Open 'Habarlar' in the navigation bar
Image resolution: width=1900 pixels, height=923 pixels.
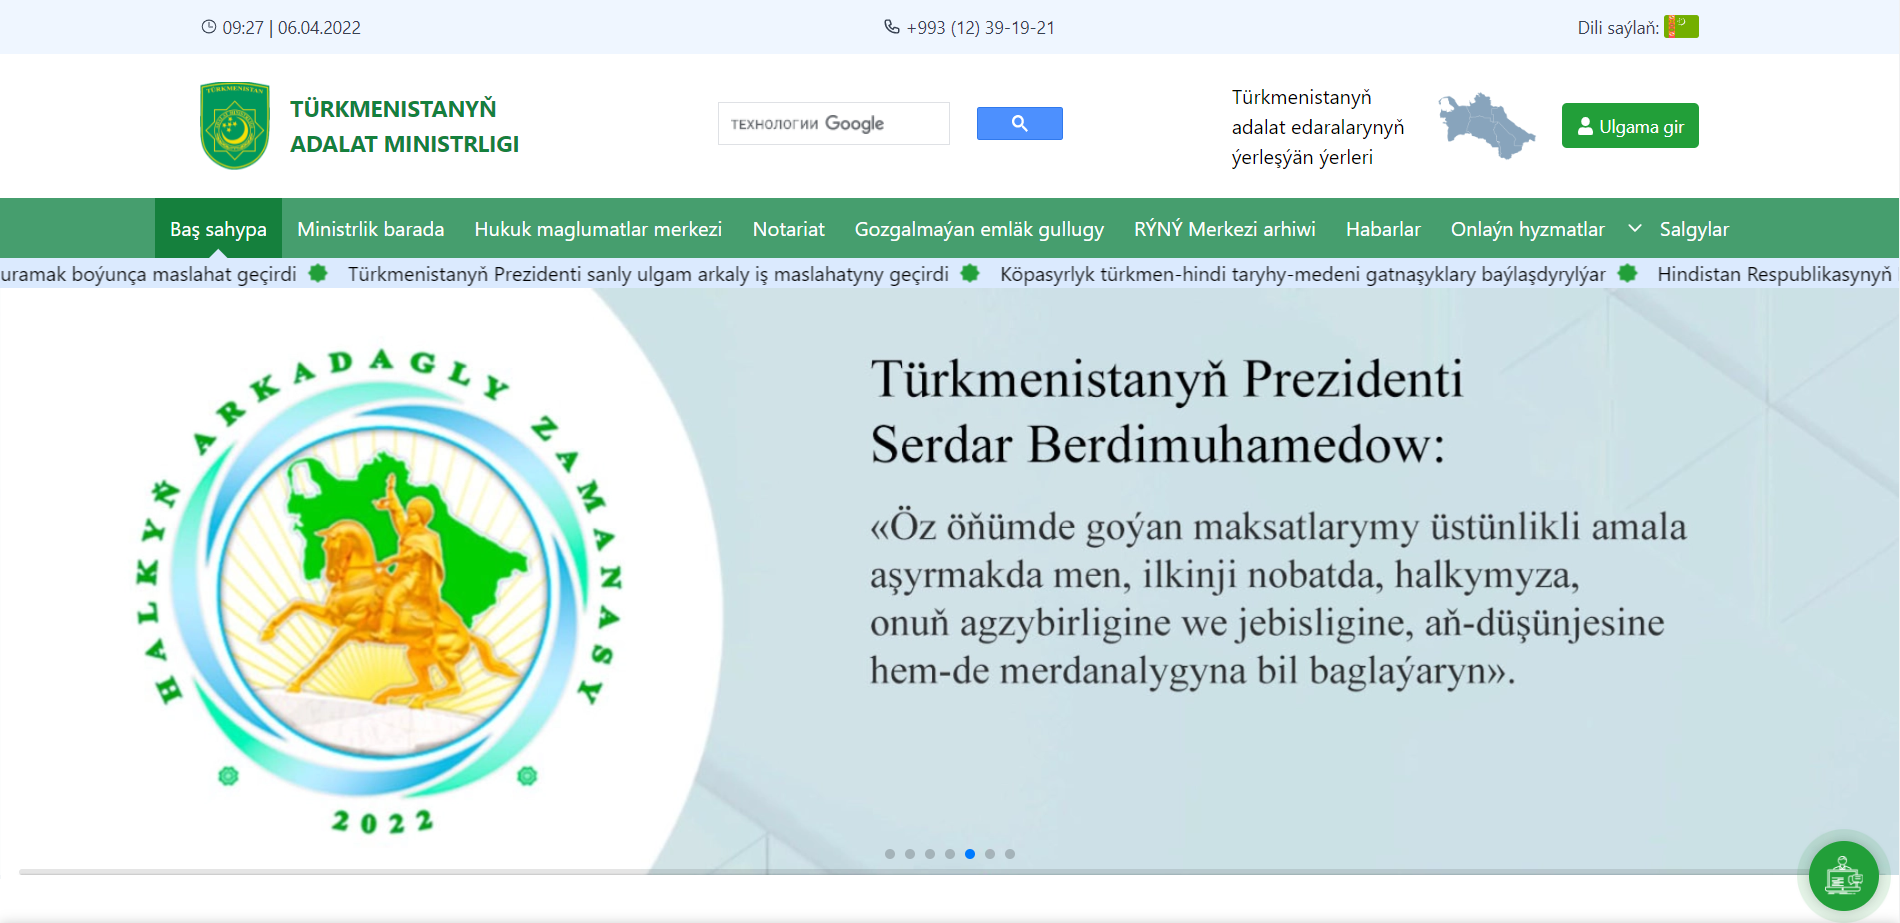[x=1382, y=229]
